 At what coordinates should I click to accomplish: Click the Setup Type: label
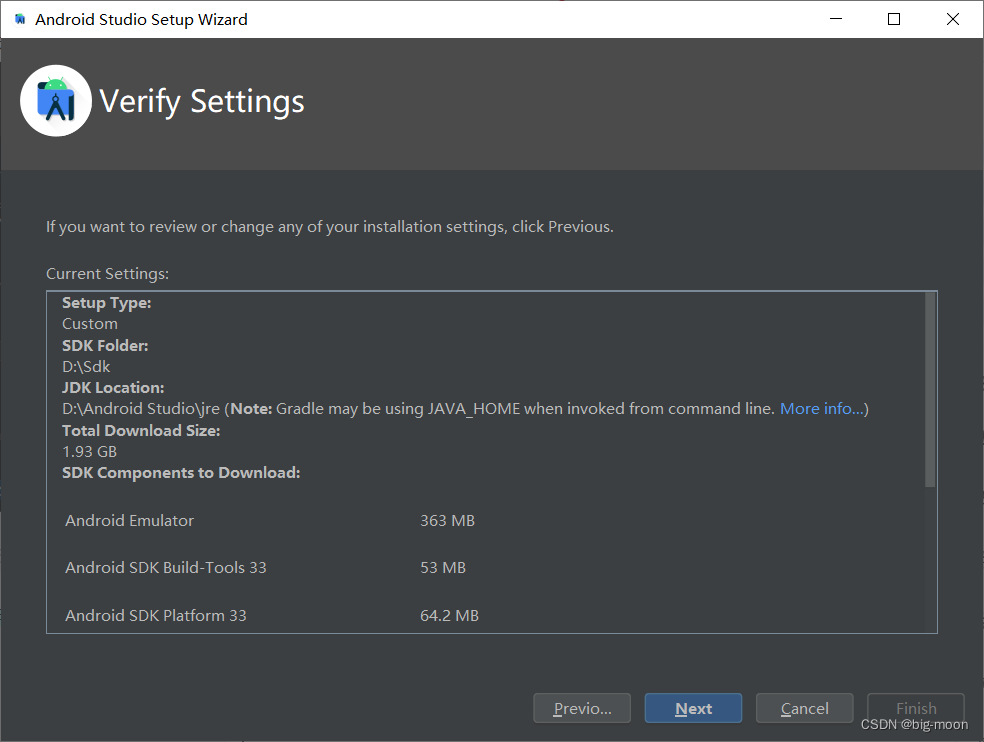pyautogui.click(x=107, y=303)
